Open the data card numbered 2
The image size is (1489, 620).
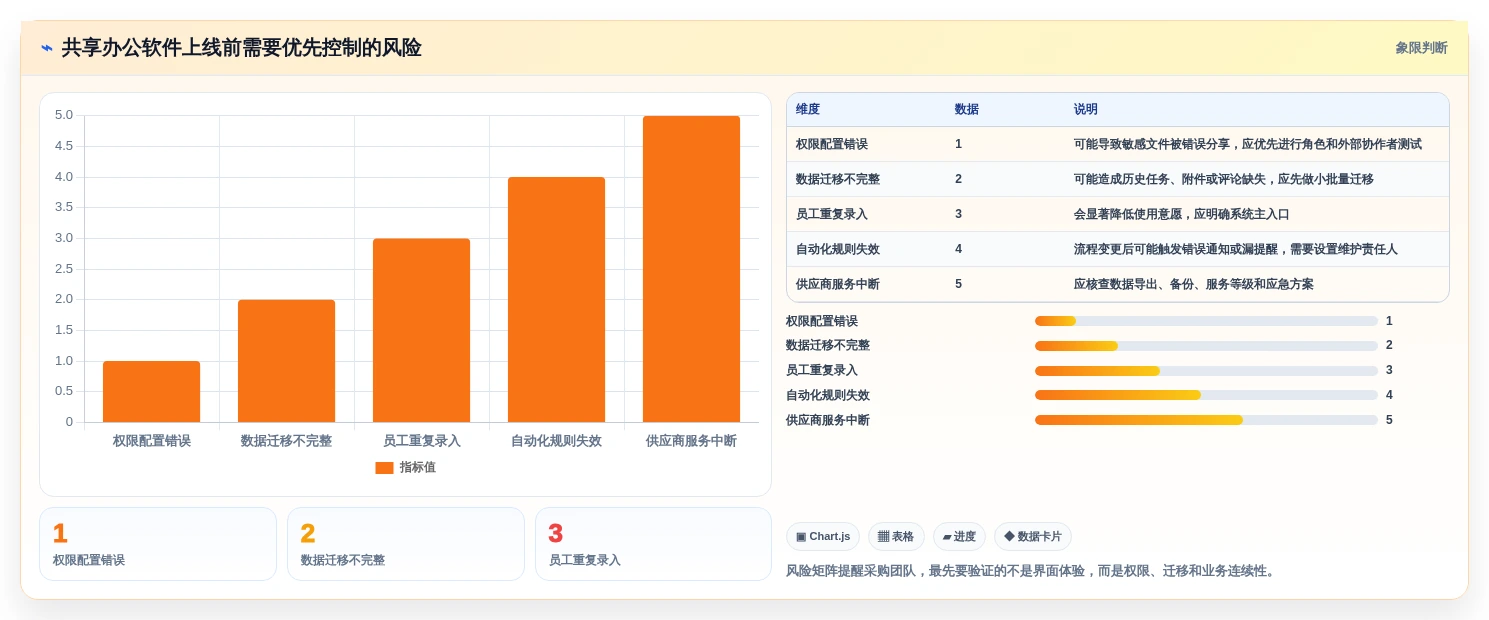[406, 544]
